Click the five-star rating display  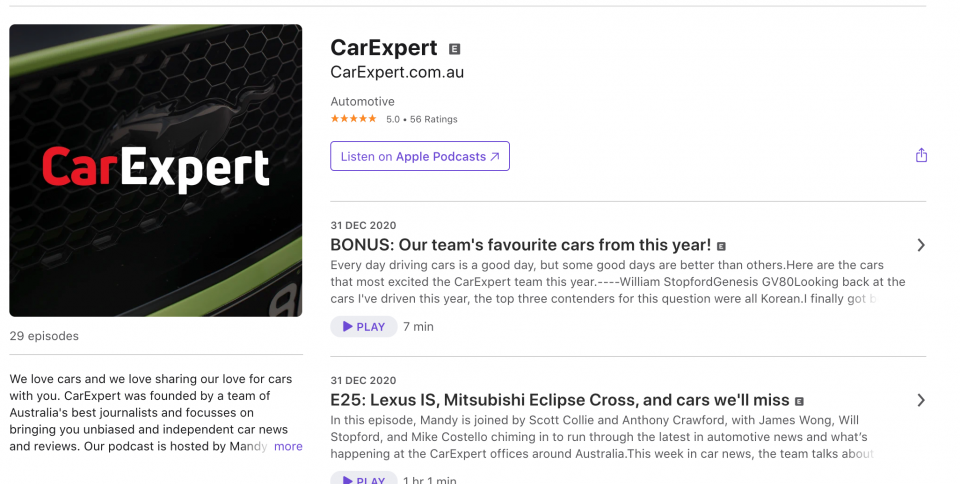click(353, 119)
